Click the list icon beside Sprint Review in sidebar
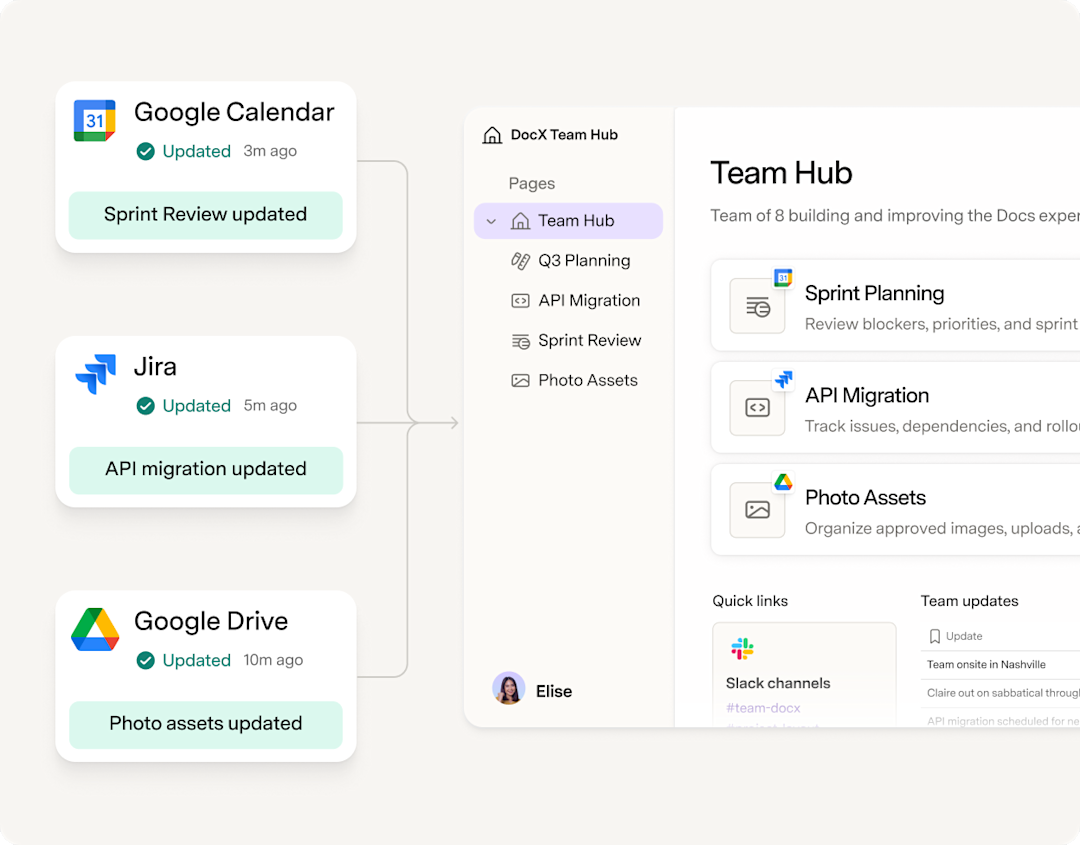 pyautogui.click(x=520, y=341)
